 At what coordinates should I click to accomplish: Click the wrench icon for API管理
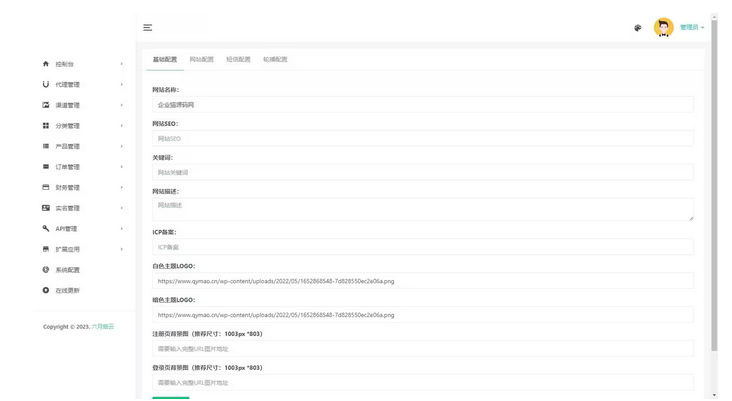coord(45,228)
